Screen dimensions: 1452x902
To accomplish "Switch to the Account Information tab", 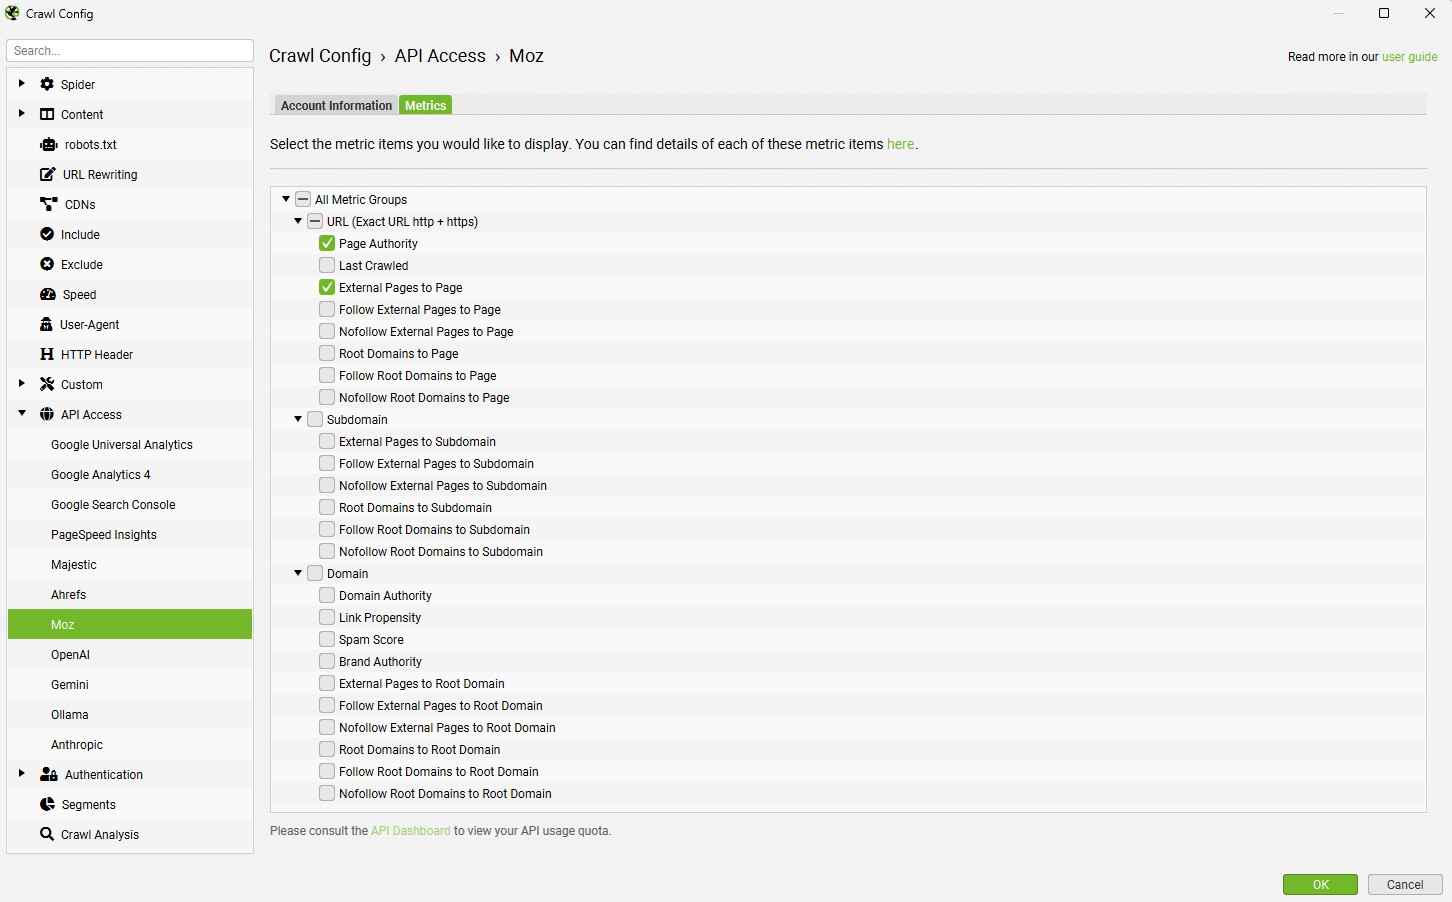I will pyautogui.click(x=335, y=105).
